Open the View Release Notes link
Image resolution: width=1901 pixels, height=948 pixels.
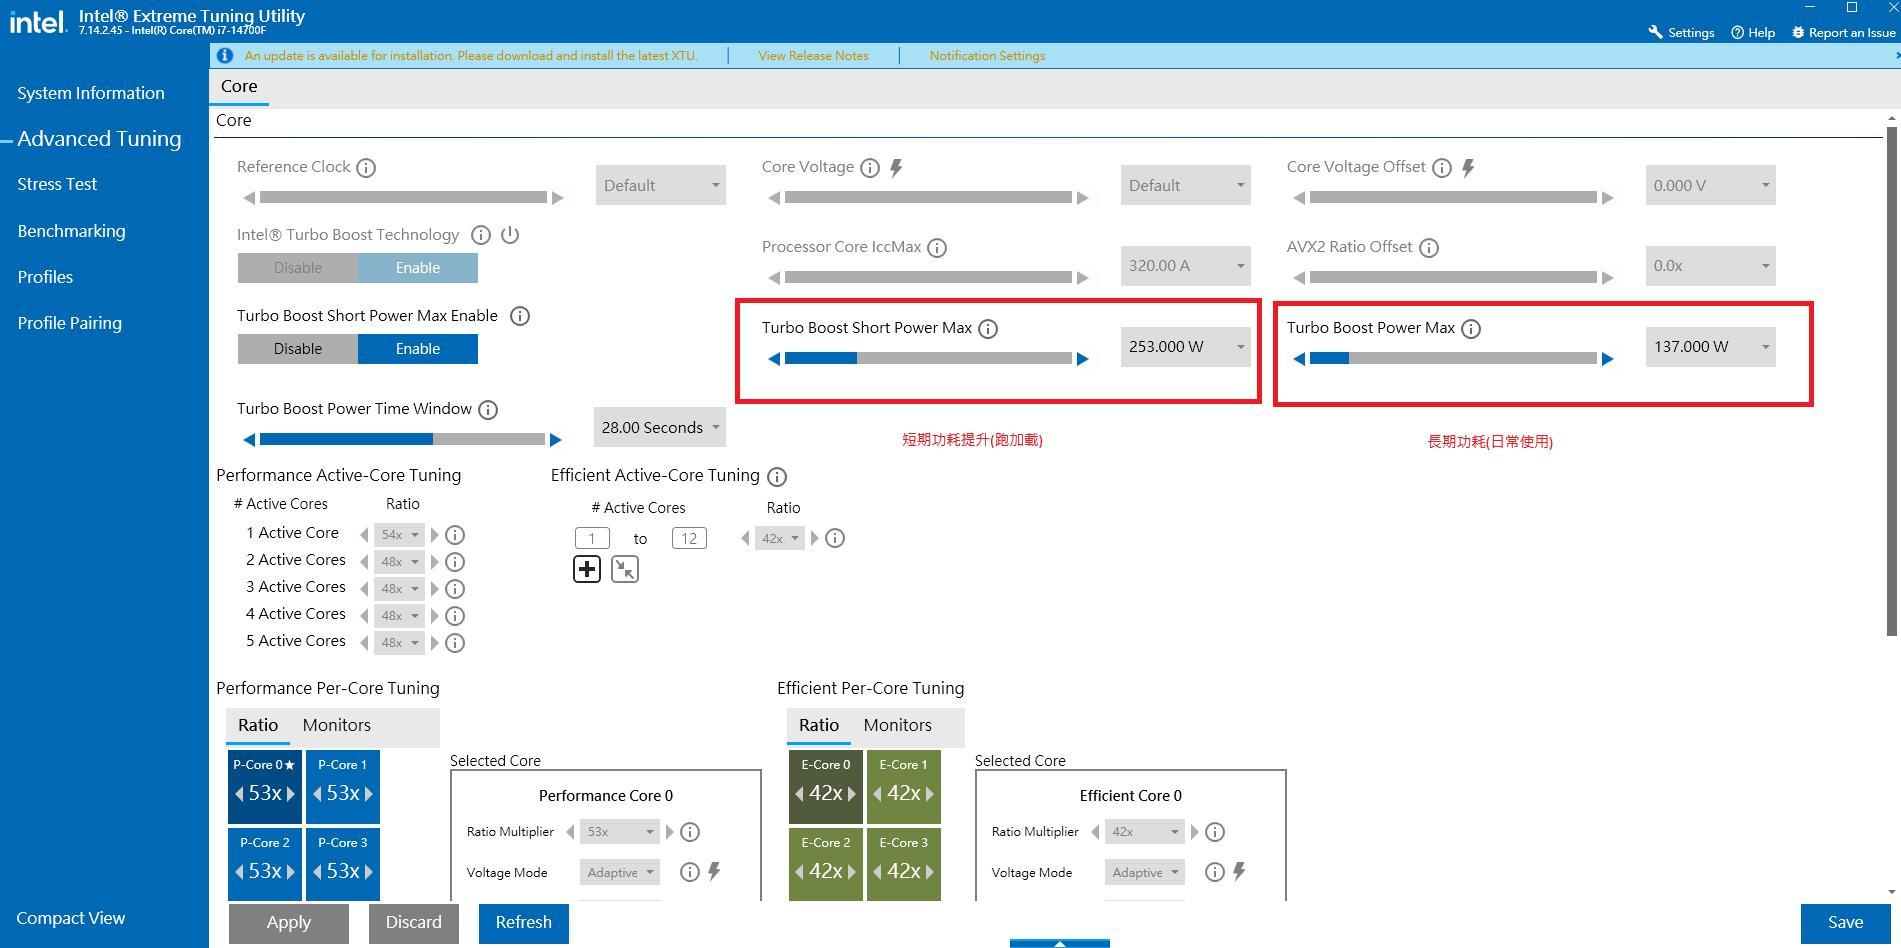click(x=813, y=56)
